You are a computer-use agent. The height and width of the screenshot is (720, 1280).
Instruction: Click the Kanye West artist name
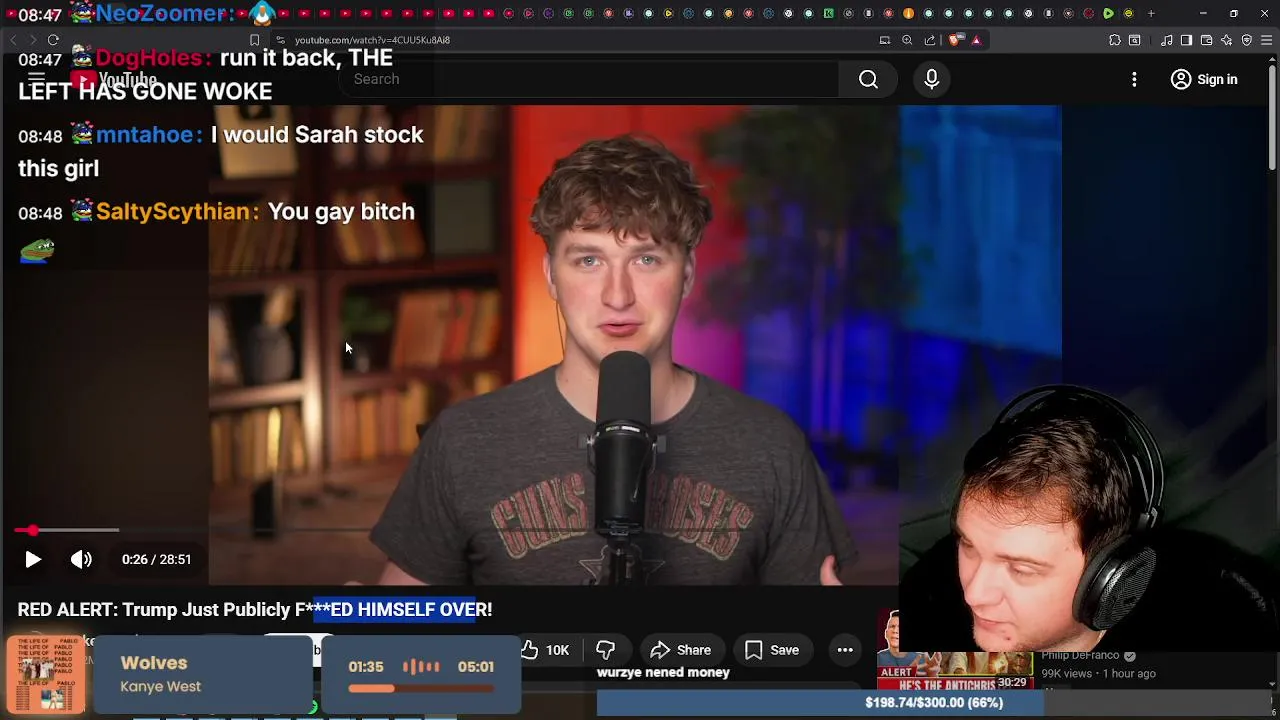(160, 687)
